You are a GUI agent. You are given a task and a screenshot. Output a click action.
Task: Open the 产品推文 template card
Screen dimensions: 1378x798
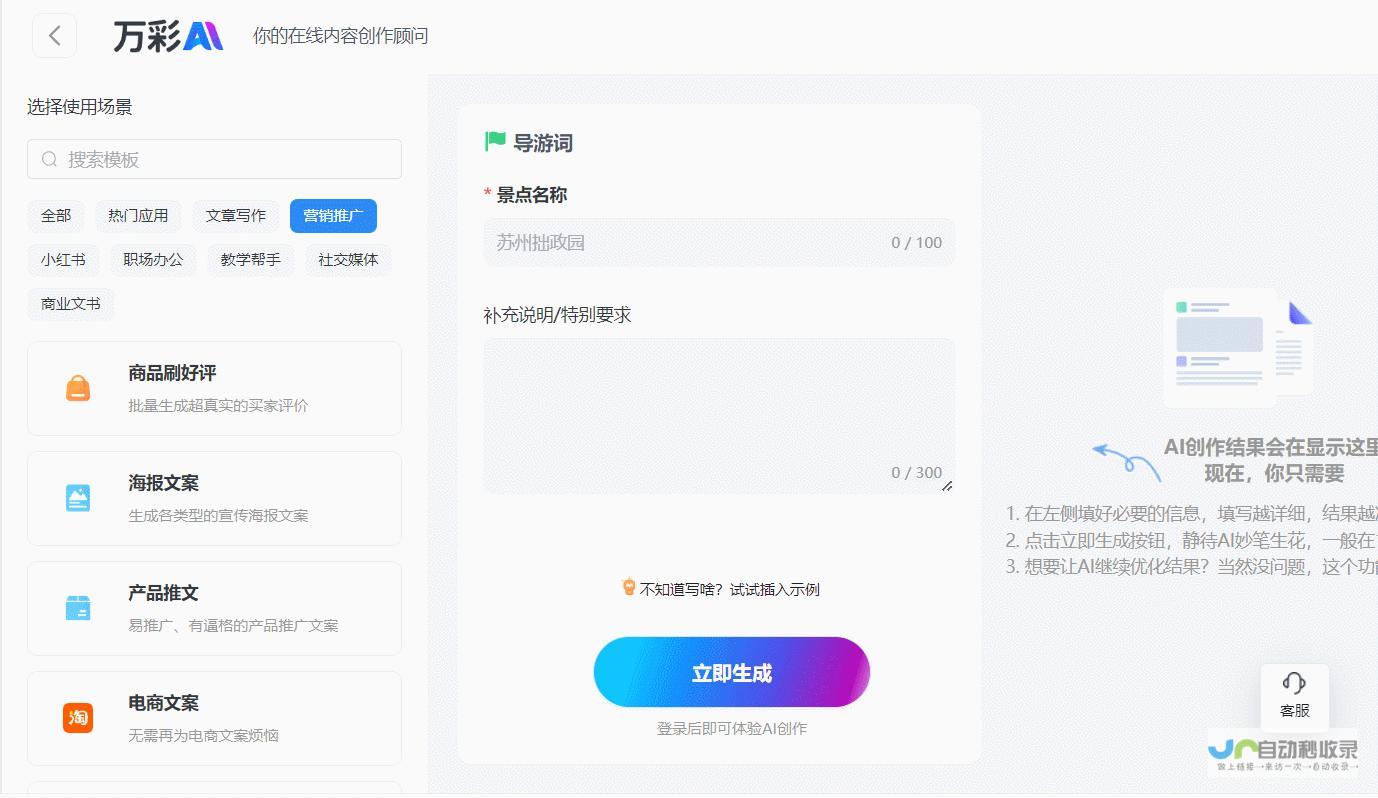[x=214, y=608]
